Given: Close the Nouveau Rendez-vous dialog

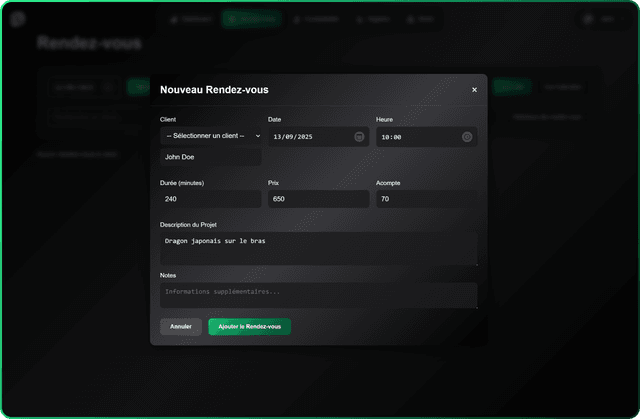Looking at the screenshot, I should pyautogui.click(x=474, y=90).
